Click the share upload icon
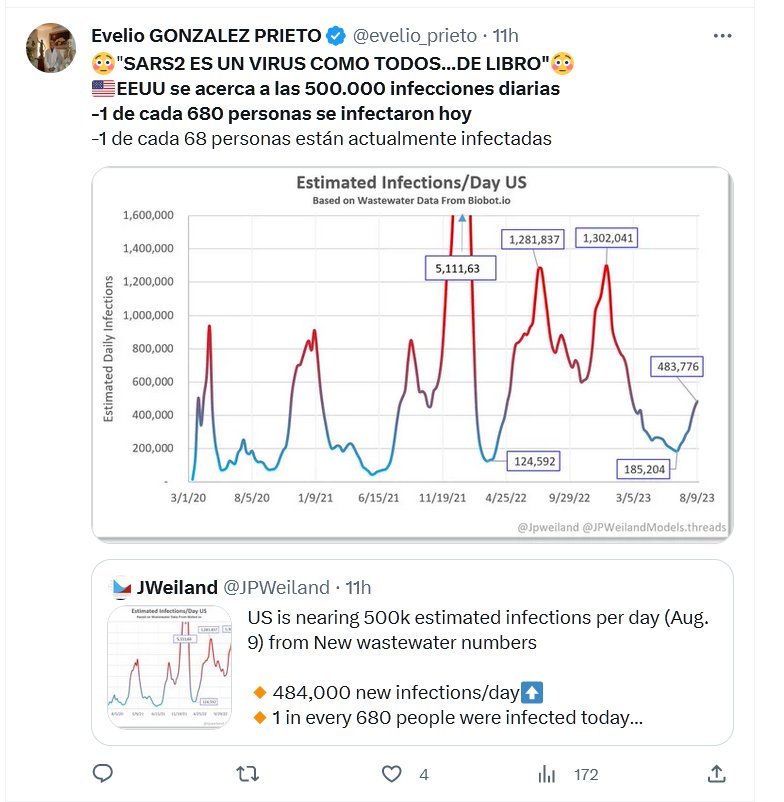 (716, 773)
